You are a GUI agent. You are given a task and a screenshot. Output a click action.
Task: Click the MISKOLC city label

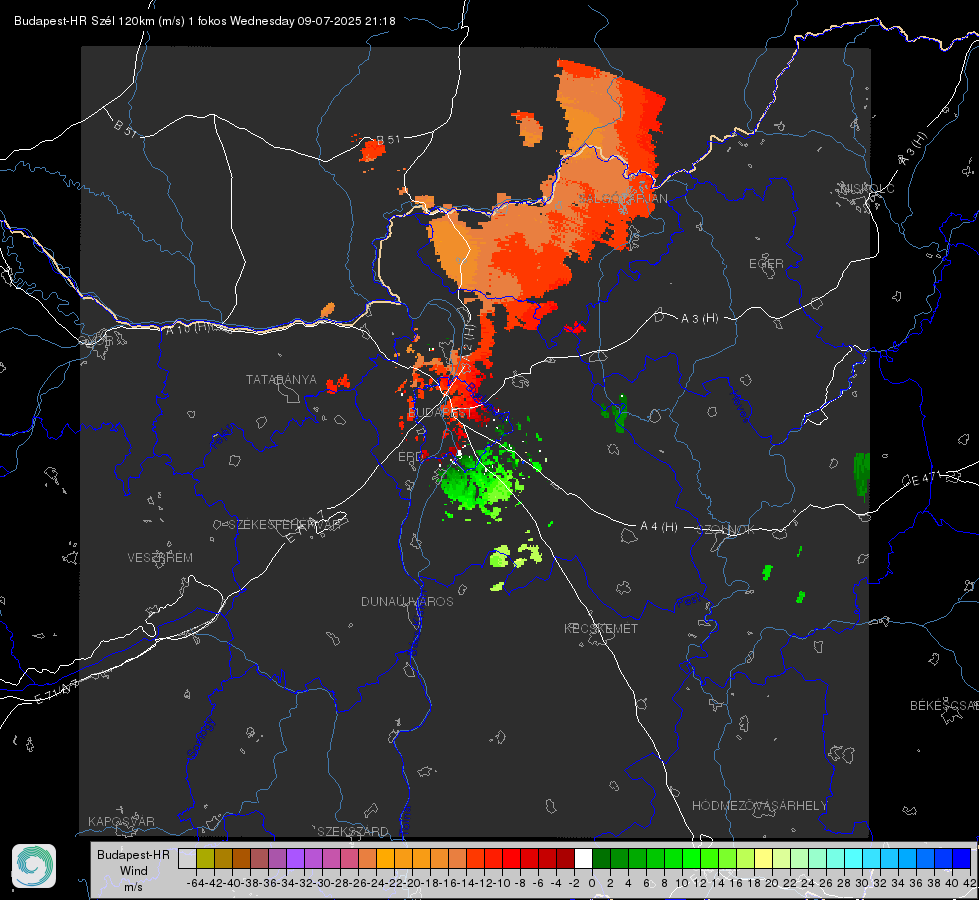pyautogui.click(x=867, y=188)
